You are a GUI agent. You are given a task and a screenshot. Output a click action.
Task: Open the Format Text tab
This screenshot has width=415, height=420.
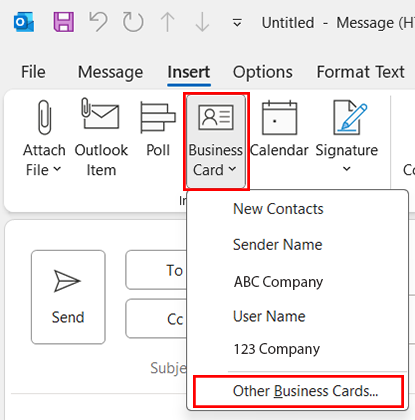point(360,72)
